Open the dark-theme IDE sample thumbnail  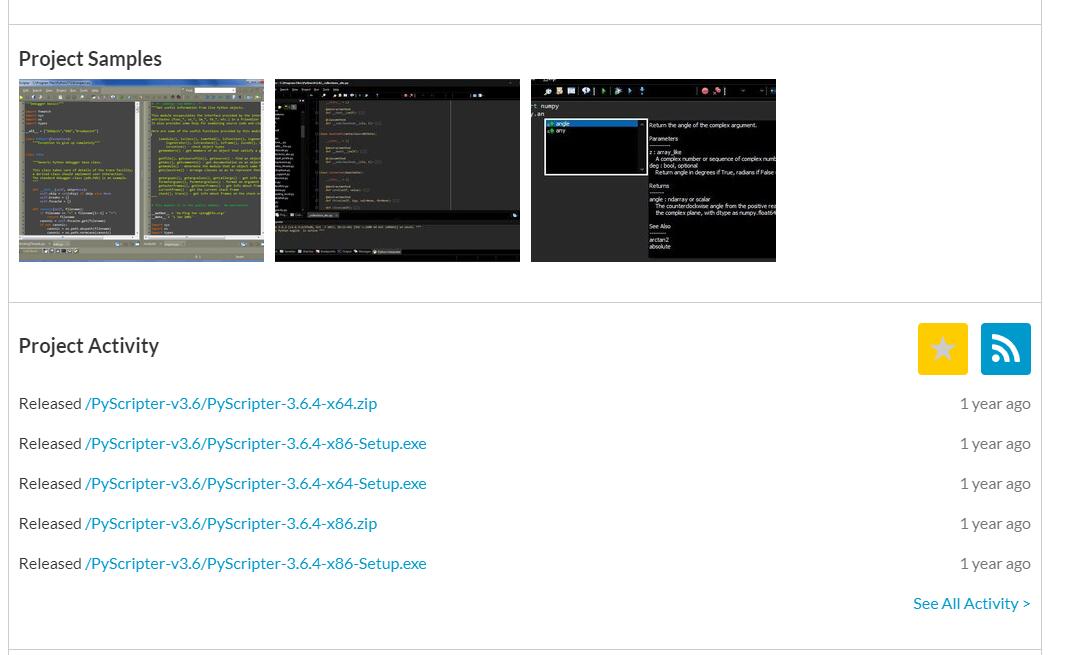(397, 170)
